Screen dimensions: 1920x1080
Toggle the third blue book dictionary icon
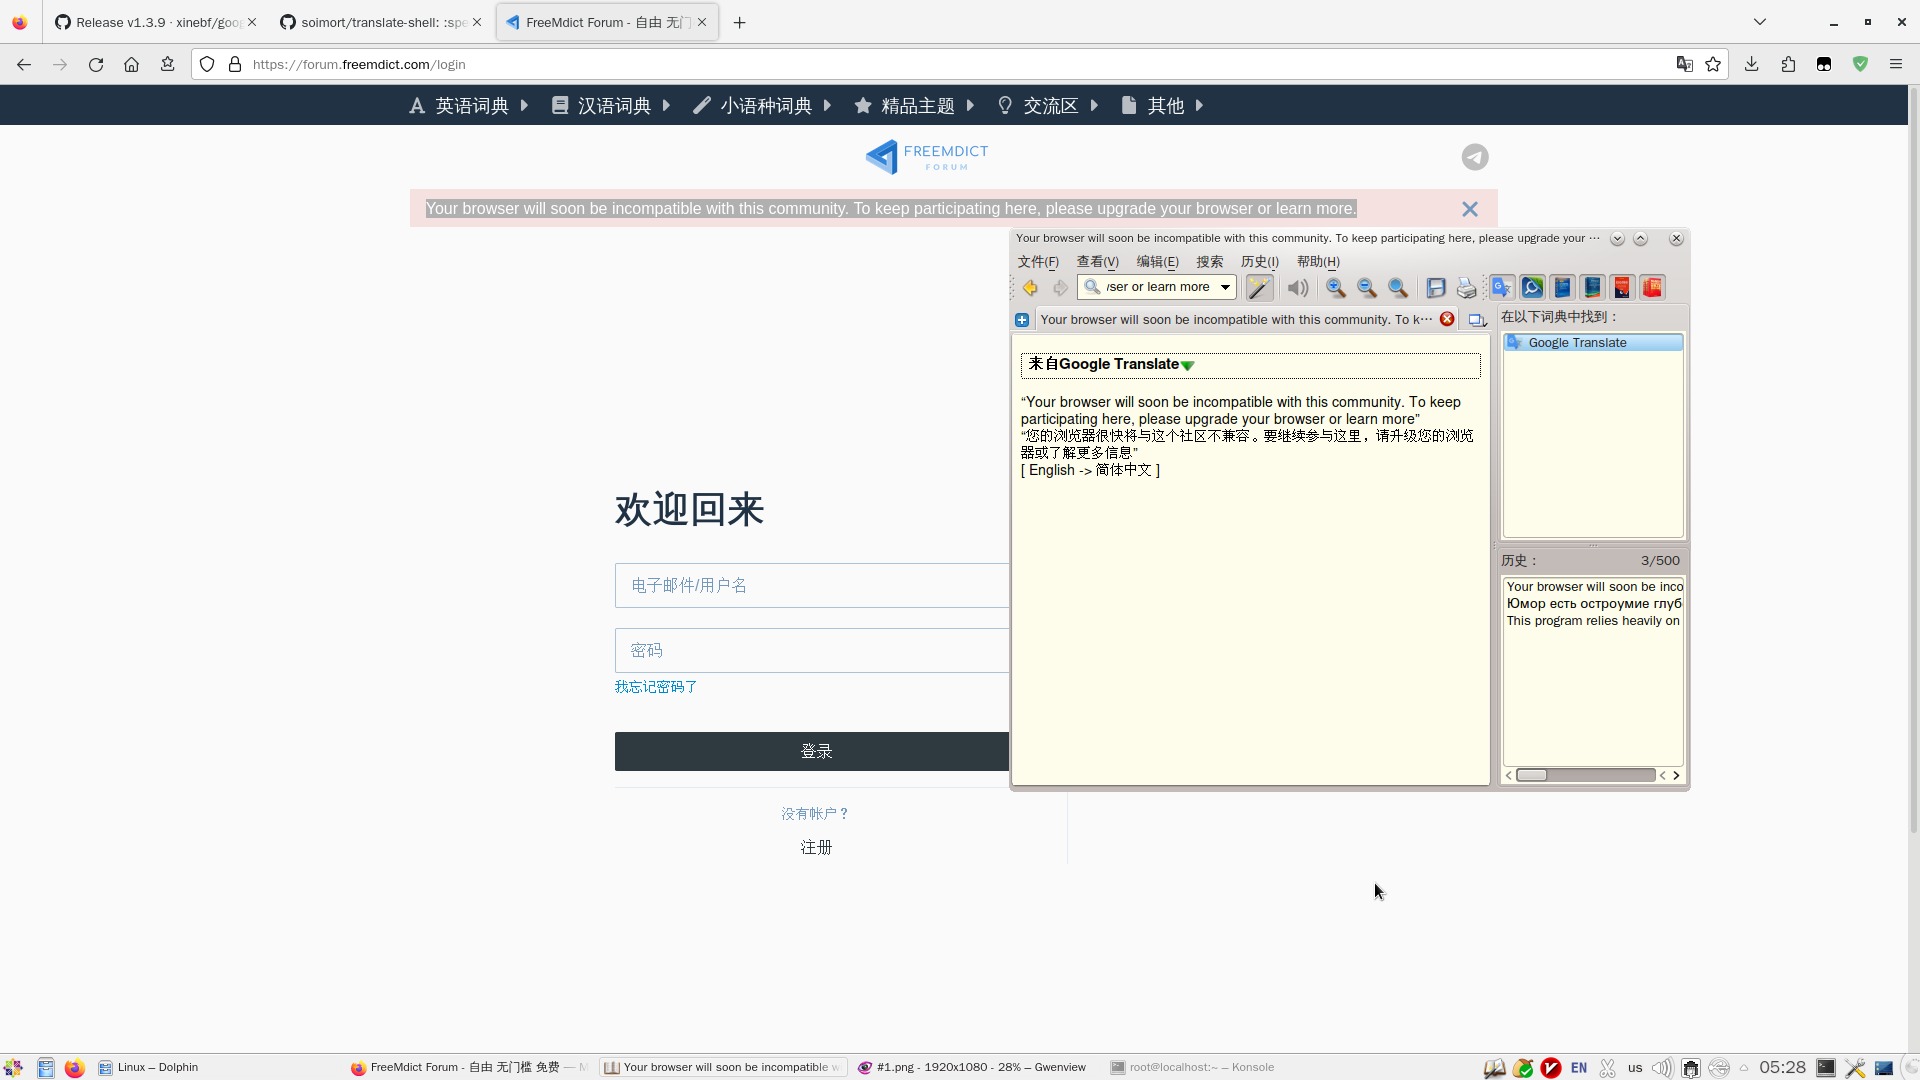pyautogui.click(x=1562, y=288)
